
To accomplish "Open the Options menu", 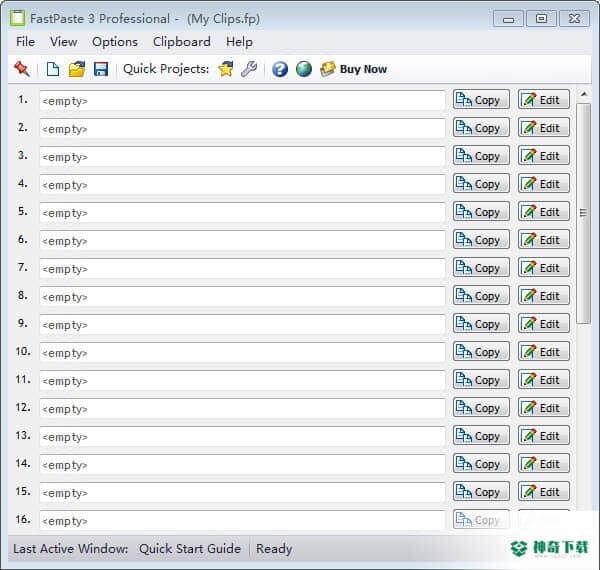I will click(x=115, y=42).
